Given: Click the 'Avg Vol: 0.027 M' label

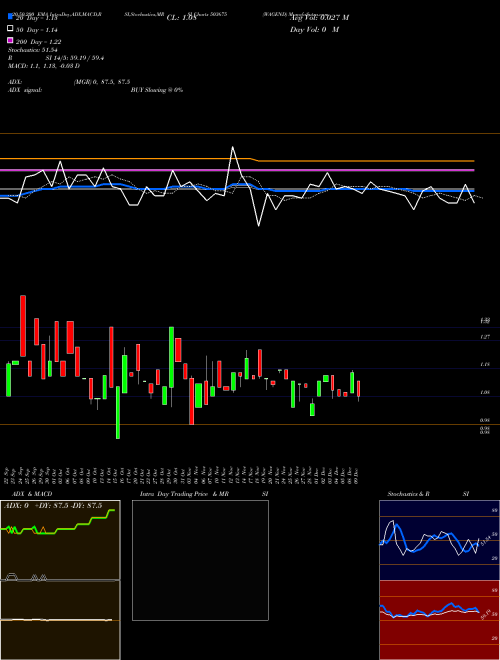Looking at the screenshot, I should pyautogui.click(x=319, y=18).
